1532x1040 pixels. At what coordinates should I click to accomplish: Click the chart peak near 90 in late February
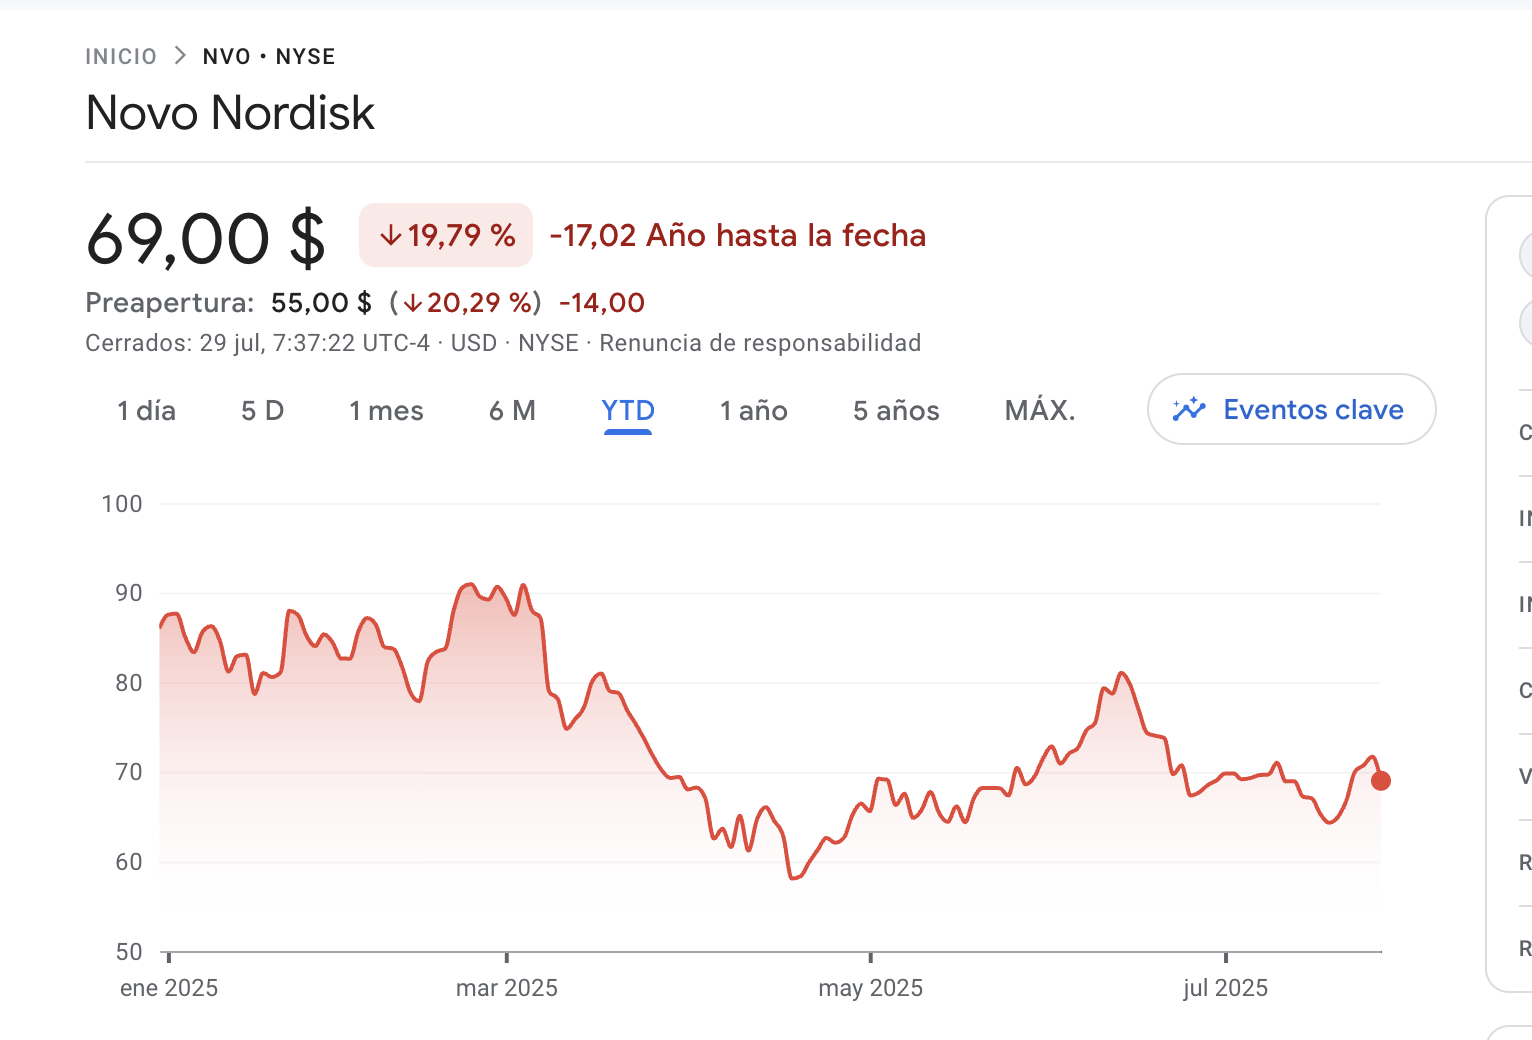coord(468,585)
